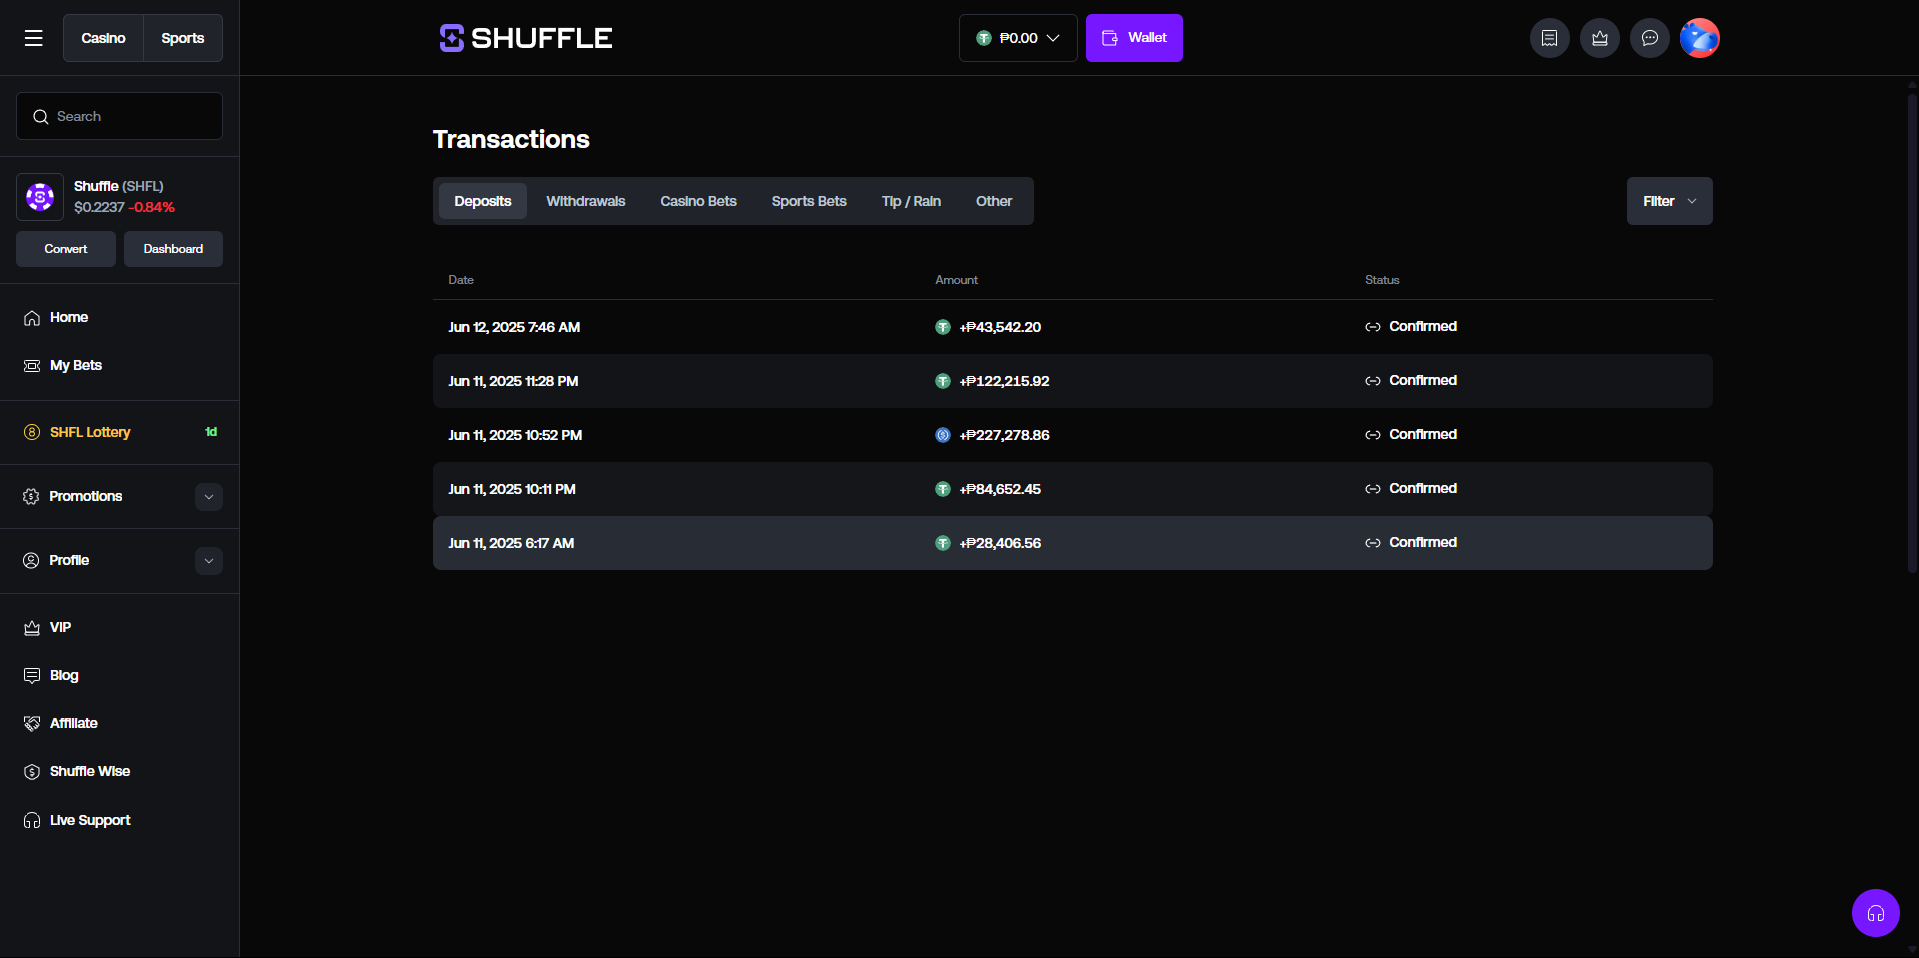Click the Blog icon in sidebar
The width and height of the screenshot is (1919, 958).
[32, 675]
